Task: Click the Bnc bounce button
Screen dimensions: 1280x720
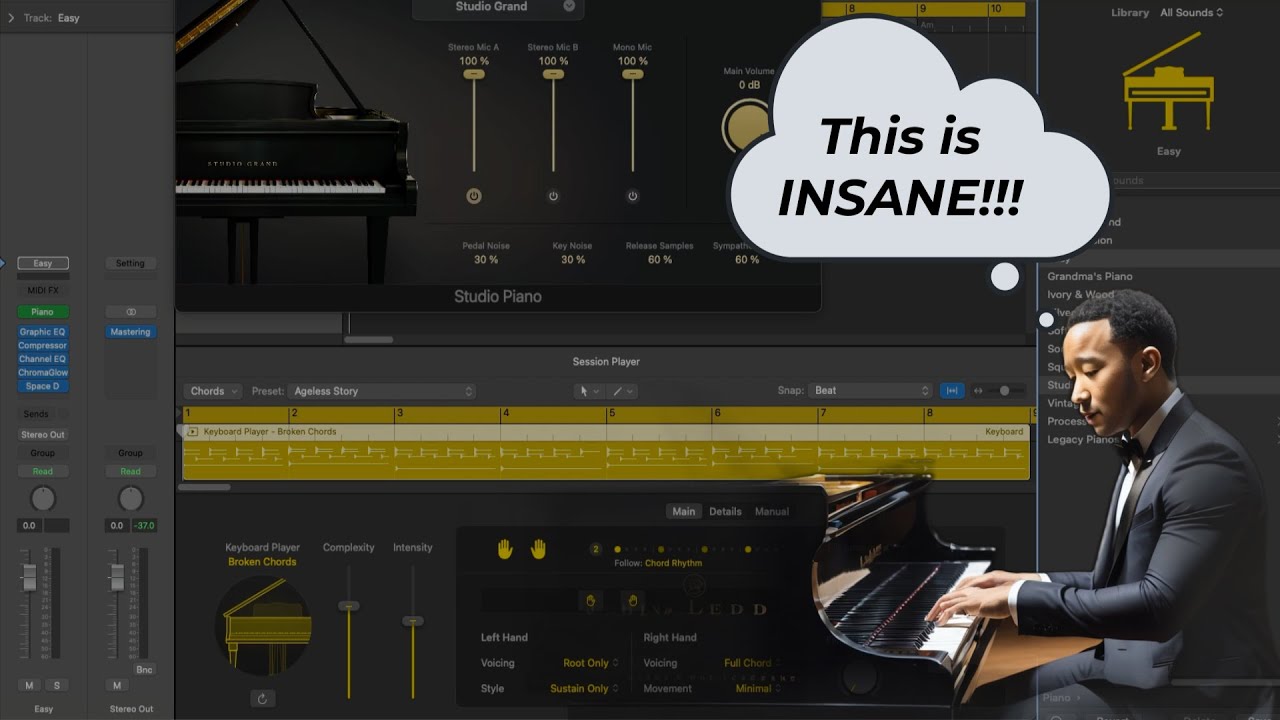Action: click(x=144, y=670)
